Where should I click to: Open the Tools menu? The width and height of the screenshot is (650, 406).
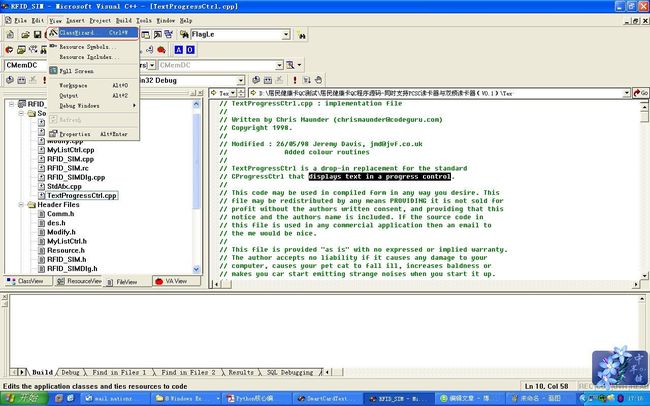(x=144, y=20)
